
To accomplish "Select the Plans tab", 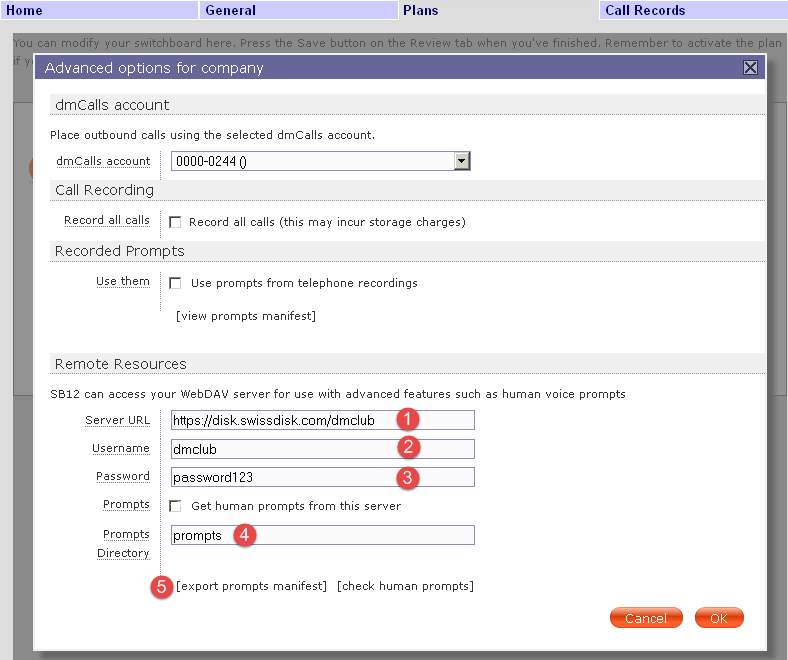I will pyautogui.click(x=499, y=10).
